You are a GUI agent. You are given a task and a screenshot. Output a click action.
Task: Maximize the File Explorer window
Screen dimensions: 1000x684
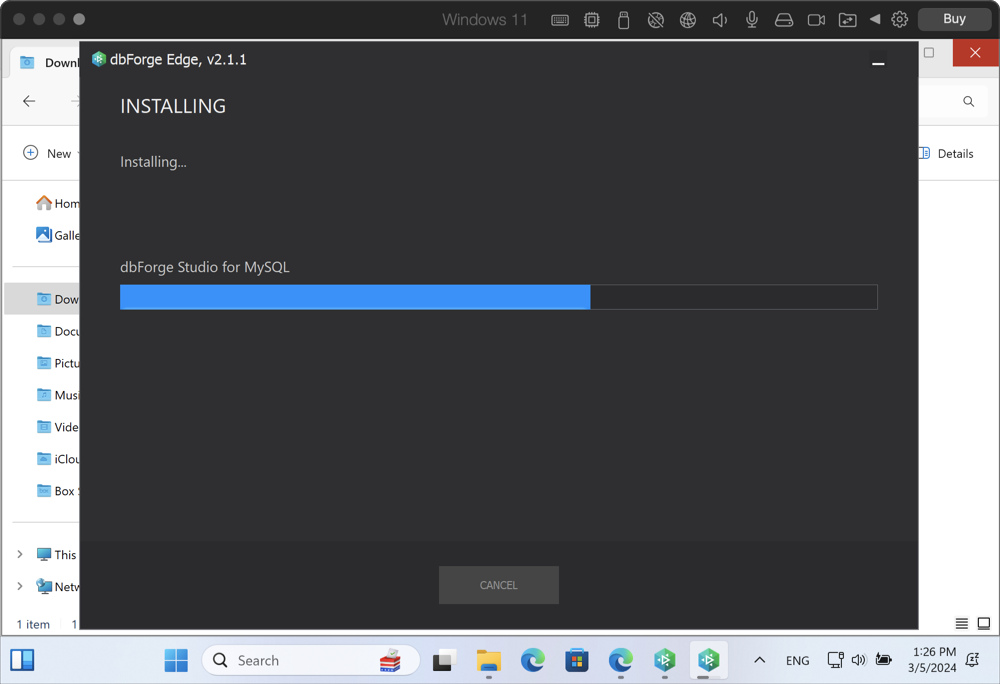tap(929, 52)
